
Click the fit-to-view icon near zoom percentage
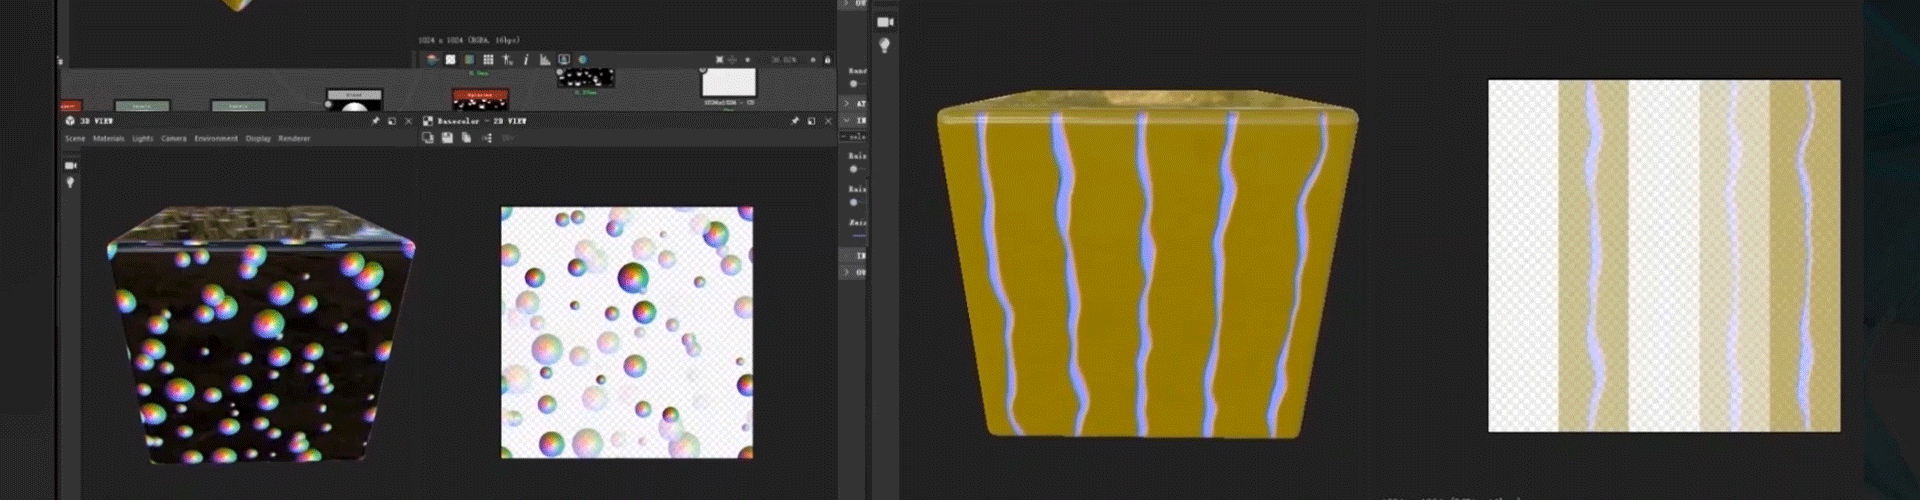[719, 60]
